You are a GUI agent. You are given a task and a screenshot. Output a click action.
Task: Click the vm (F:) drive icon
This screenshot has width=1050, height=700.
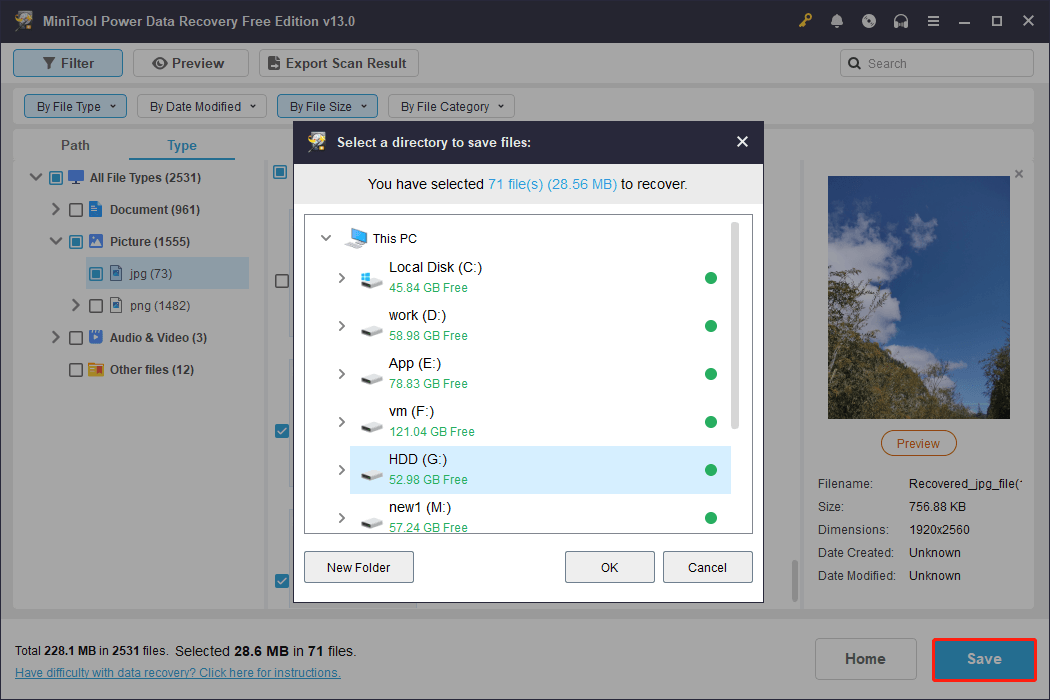pos(371,427)
